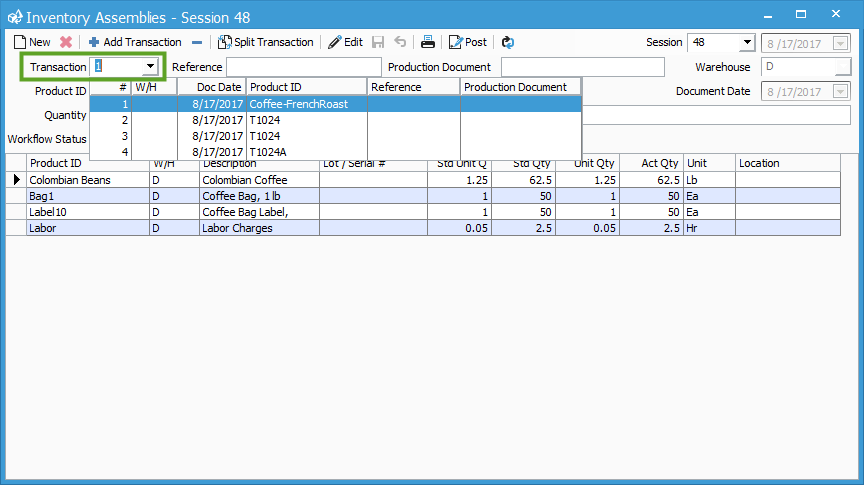
Task: Select transaction 2 T1024 row
Action: tap(336, 120)
